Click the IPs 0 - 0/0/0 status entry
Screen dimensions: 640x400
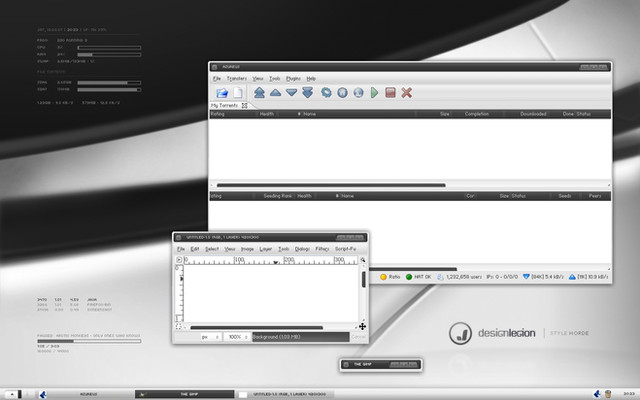pyautogui.click(x=502, y=277)
